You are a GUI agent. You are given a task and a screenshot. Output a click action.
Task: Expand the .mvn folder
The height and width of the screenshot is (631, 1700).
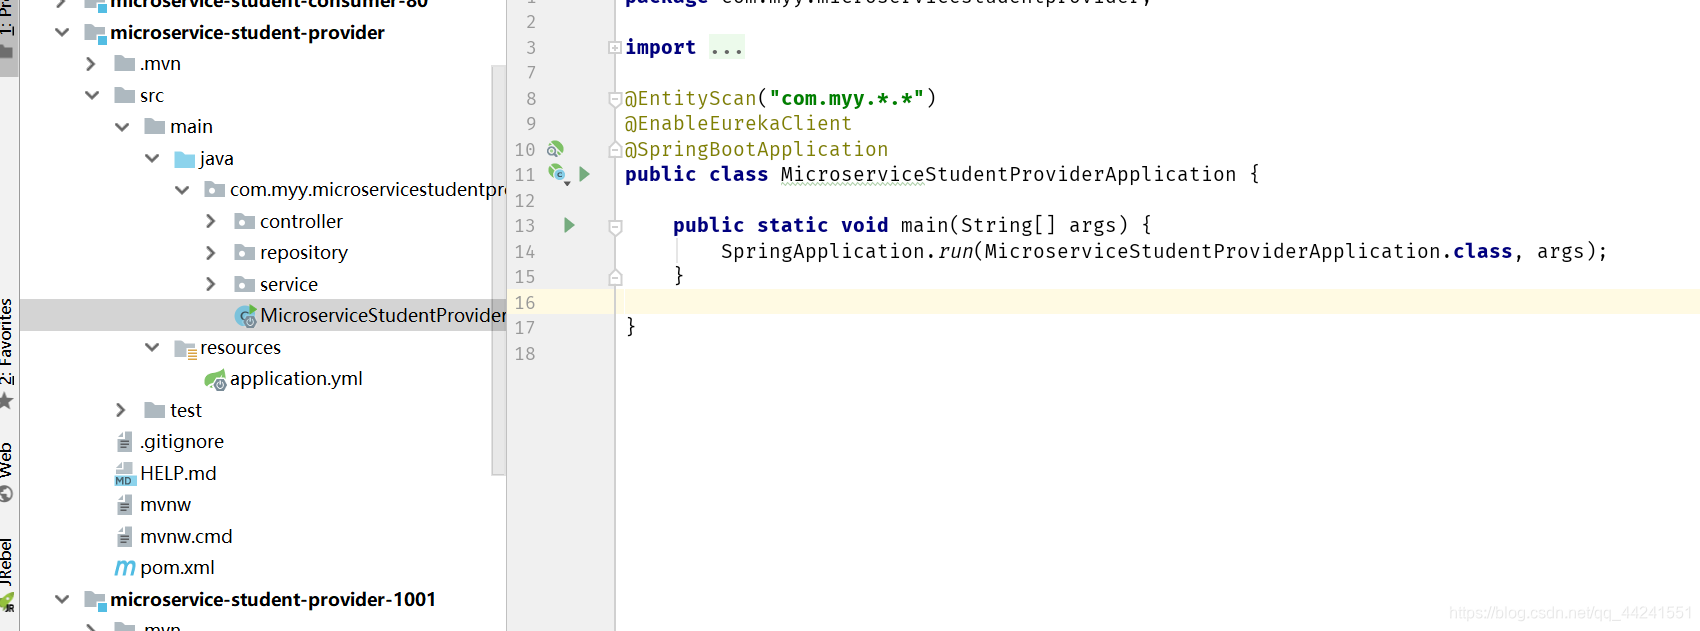[91, 63]
